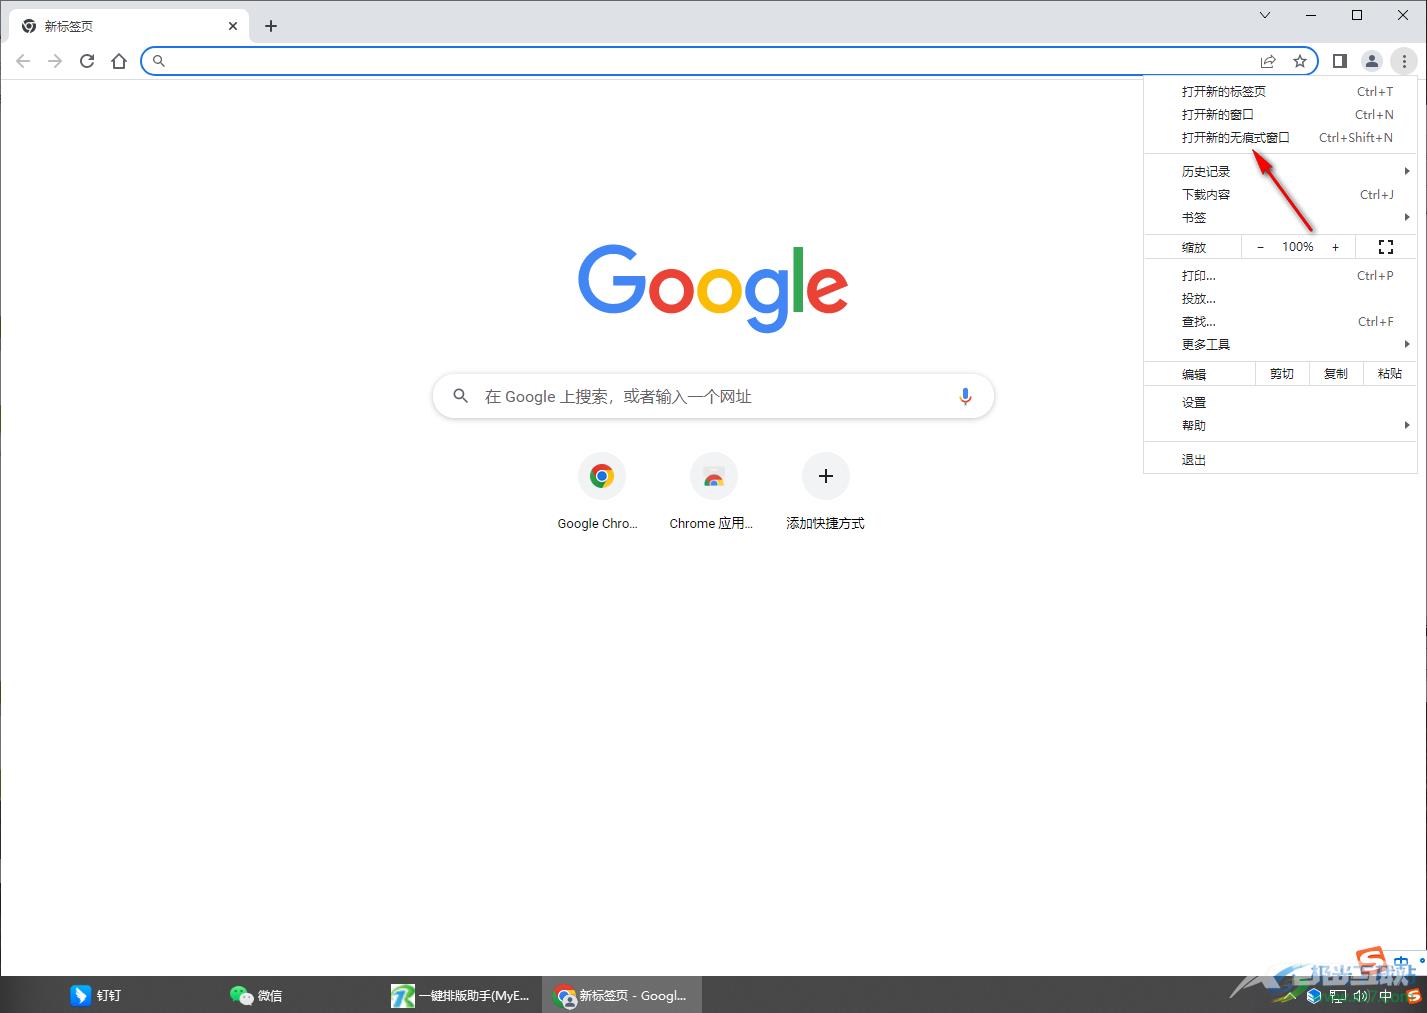The height and width of the screenshot is (1013, 1427).
Task: Open the Google Chrome shortcut tile
Action: 601,491
